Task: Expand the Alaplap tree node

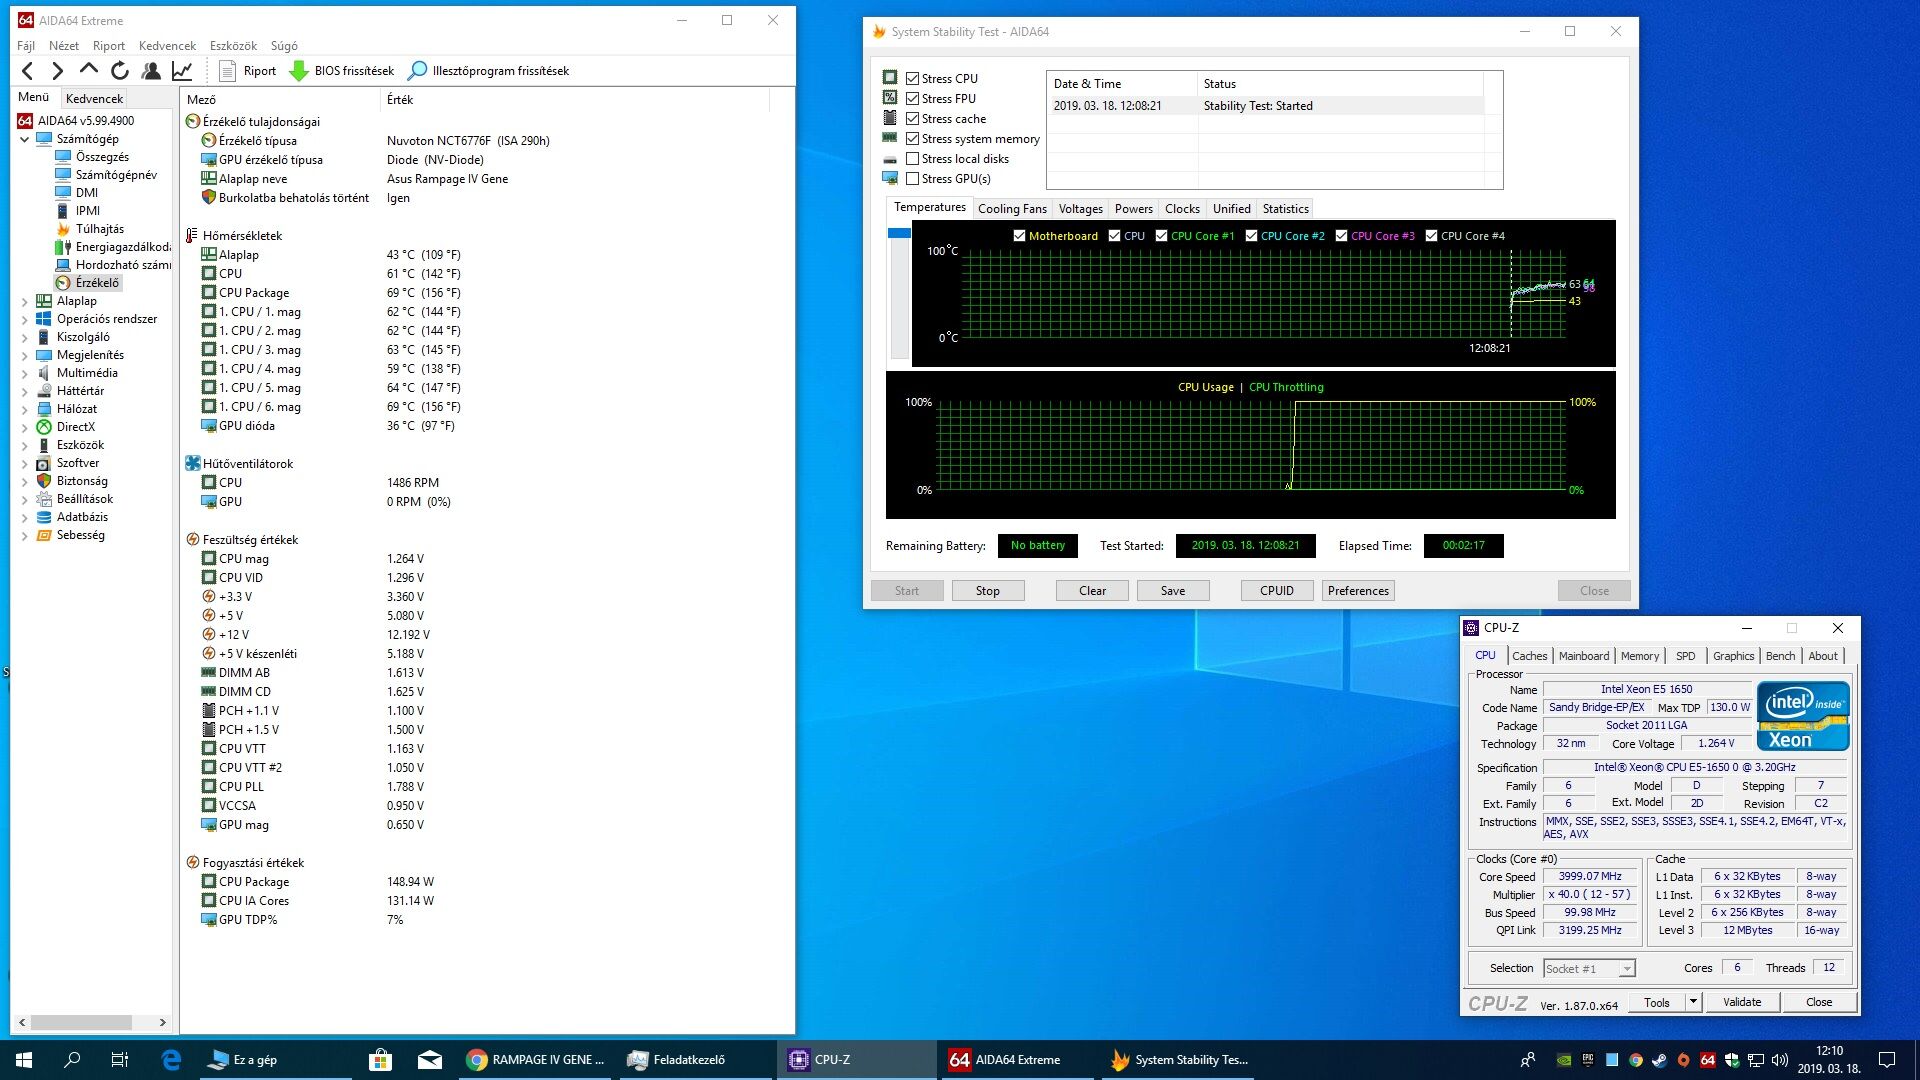Action: click(25, 301)
